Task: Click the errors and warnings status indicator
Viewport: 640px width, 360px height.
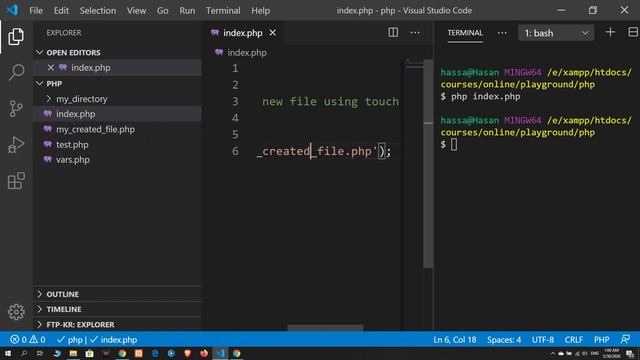Action: (x=28, y=340)
